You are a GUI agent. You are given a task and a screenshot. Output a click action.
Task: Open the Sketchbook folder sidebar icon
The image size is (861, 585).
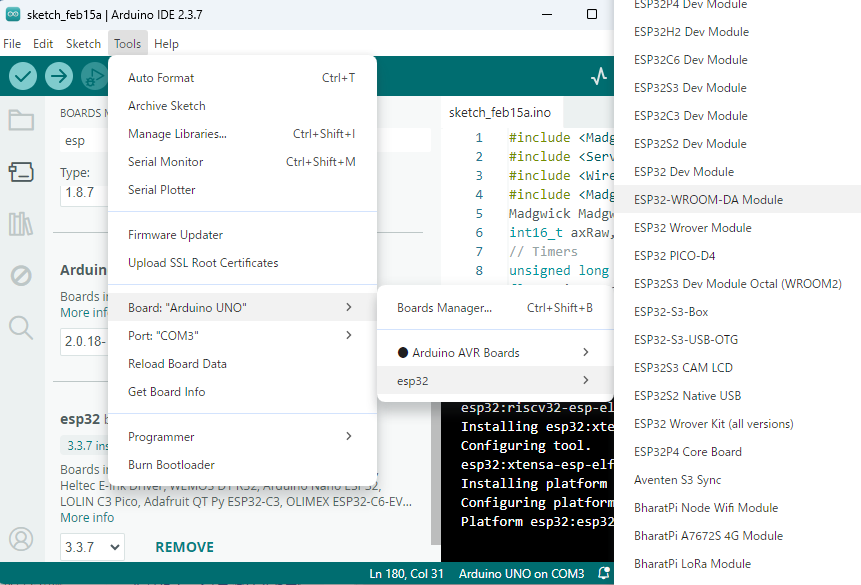coord(21,121)
